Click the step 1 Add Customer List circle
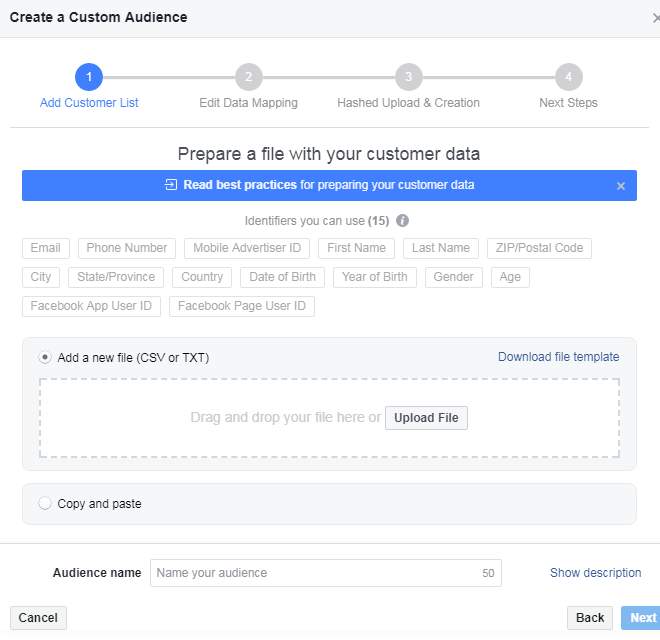The height and width of the screenshot is (640, 660). (88, 77)
